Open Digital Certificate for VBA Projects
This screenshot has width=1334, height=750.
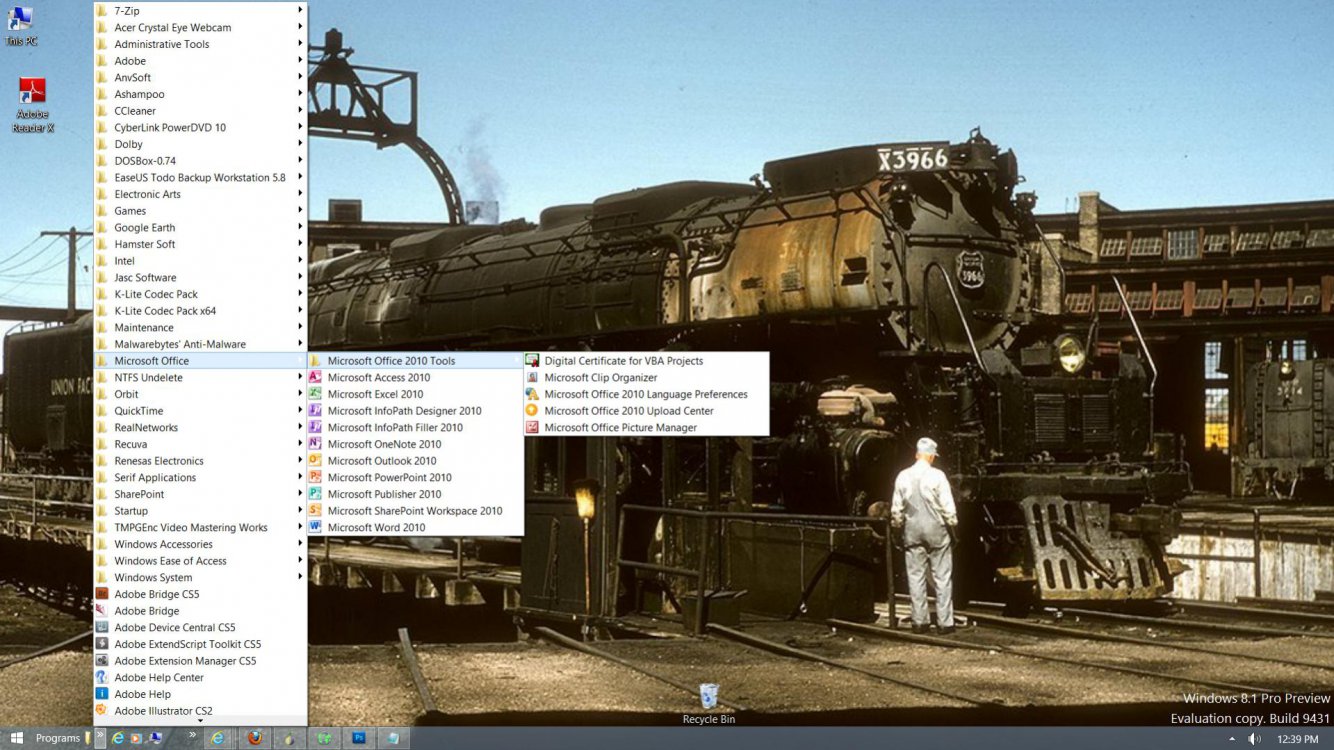coord(647,361)
